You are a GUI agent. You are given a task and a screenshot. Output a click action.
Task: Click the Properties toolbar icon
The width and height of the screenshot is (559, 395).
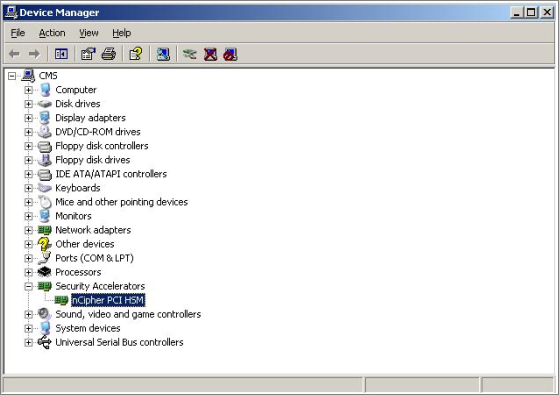pyautogui.click(x=88, y=54)
